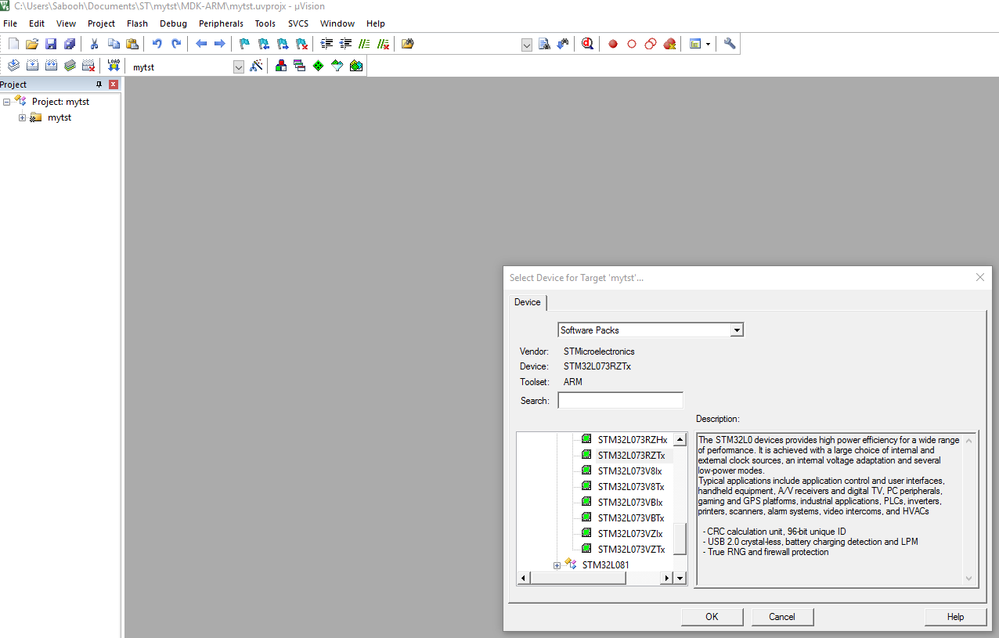Start debug session magnifier icon
Image resolution: width=999 pixels, height=638 pixels.
587,44
